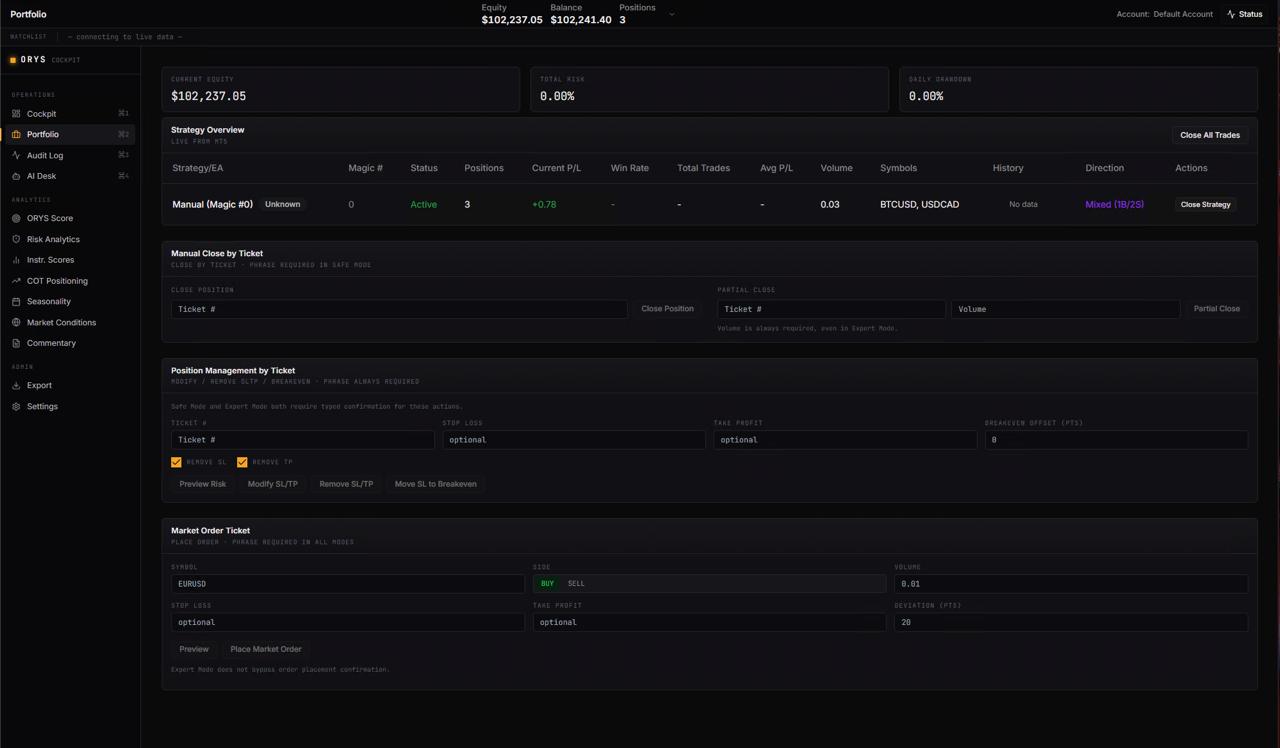Click the Close Position button
This screenshot has width=1280, height=748.
[667, 309]
